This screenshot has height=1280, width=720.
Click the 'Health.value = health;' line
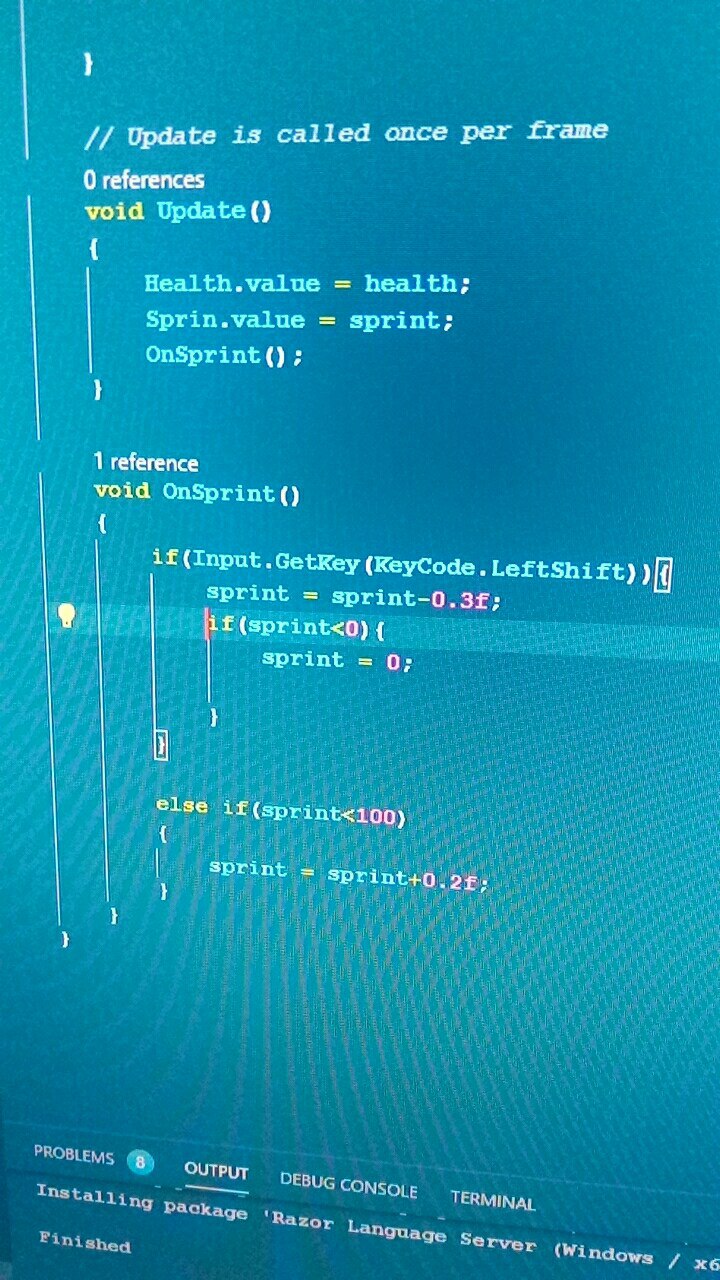click(307, 284)
